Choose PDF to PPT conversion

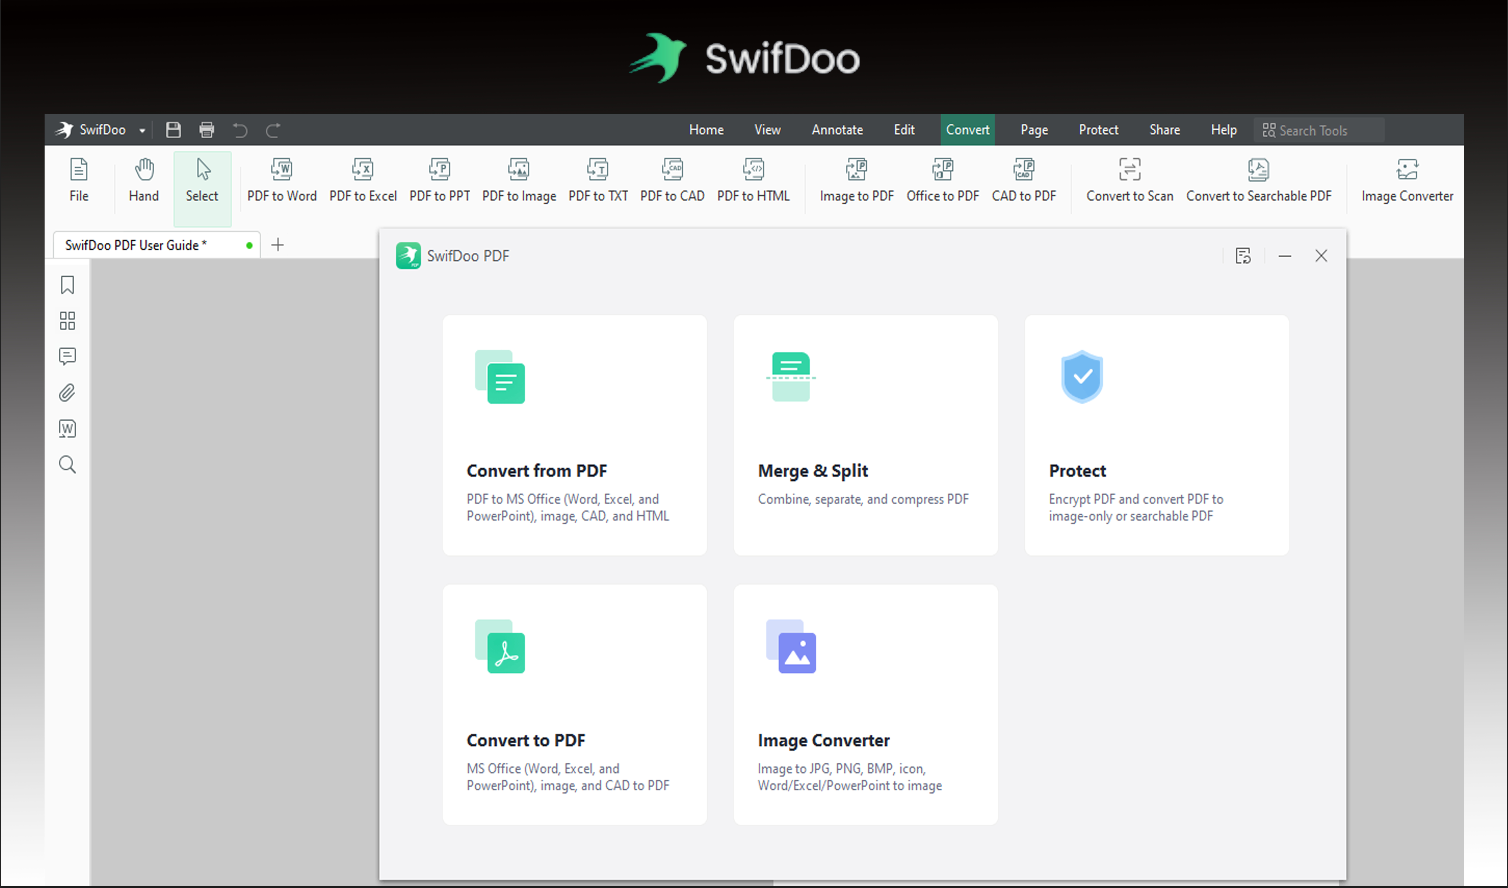(440, 180)
